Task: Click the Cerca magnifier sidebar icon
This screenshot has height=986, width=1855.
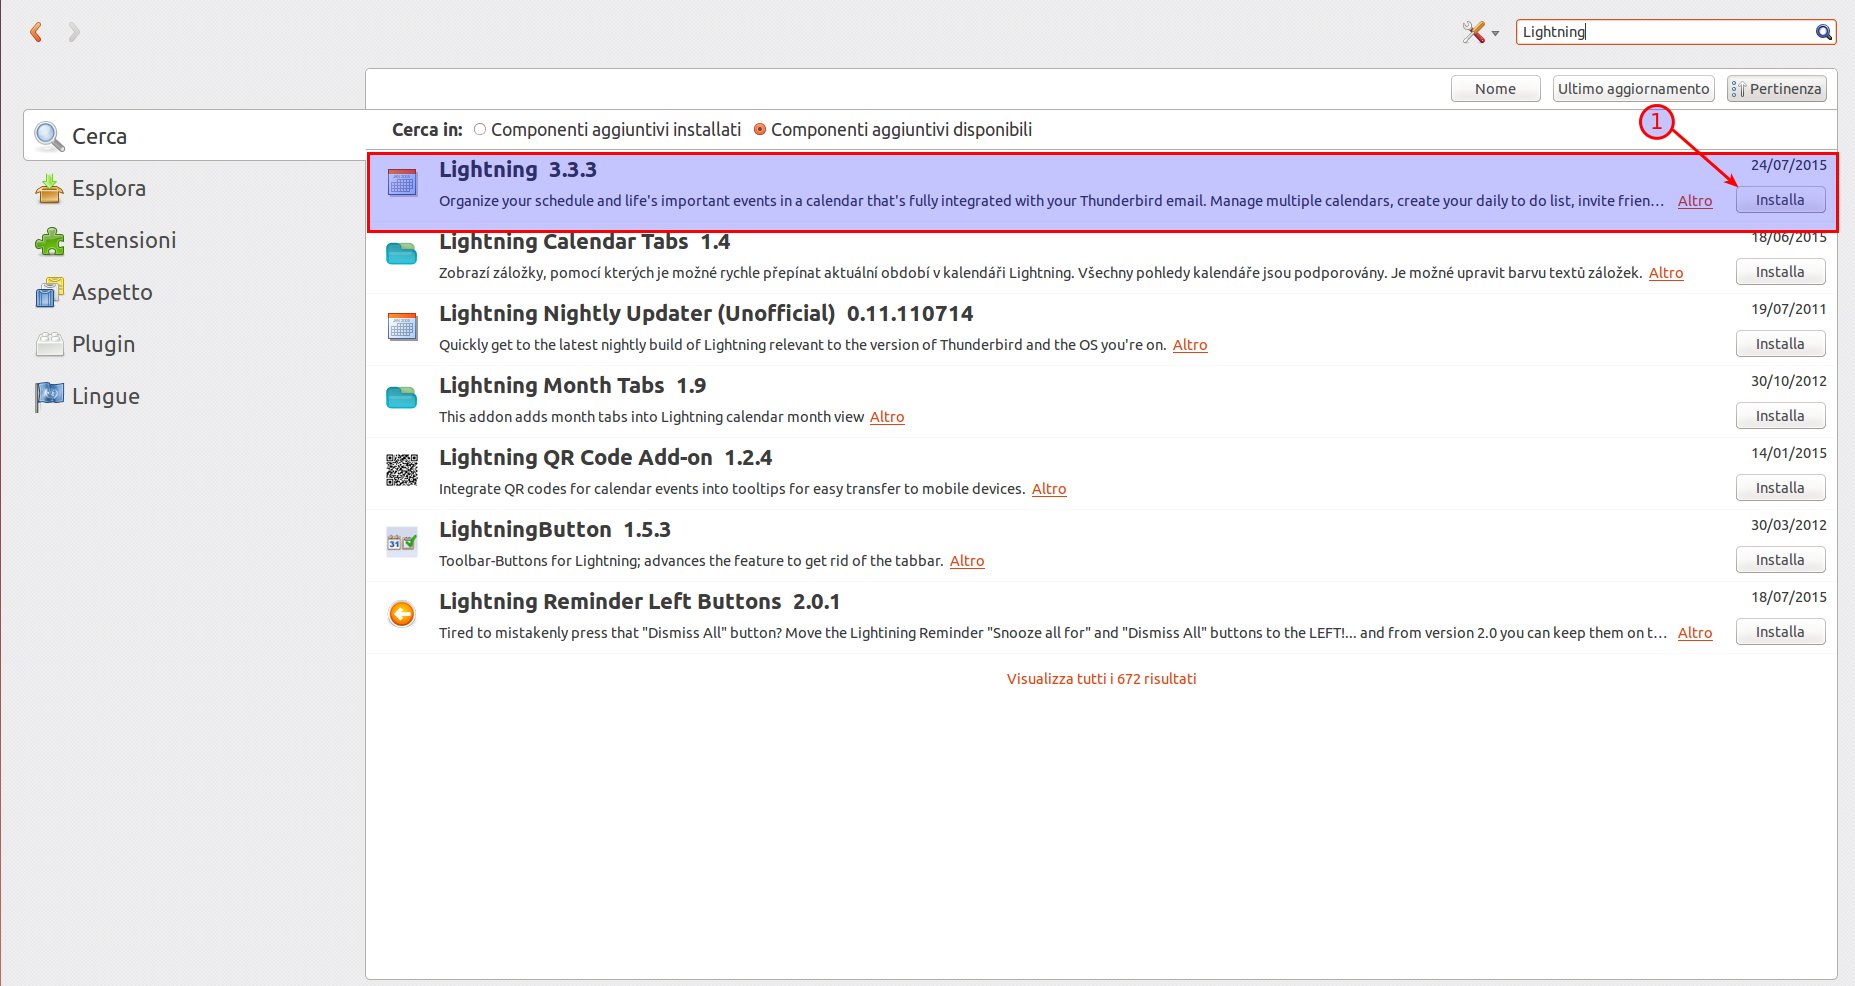Action: 49,136
